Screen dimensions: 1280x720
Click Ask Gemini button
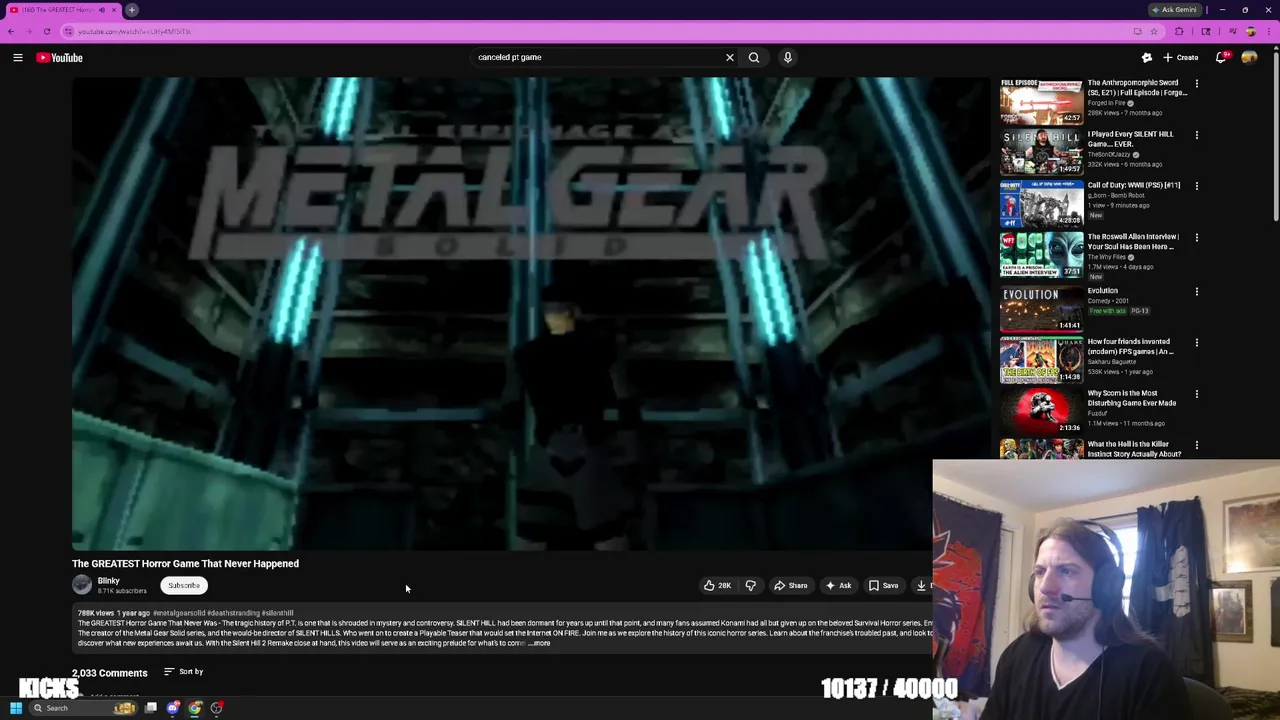1175,10
